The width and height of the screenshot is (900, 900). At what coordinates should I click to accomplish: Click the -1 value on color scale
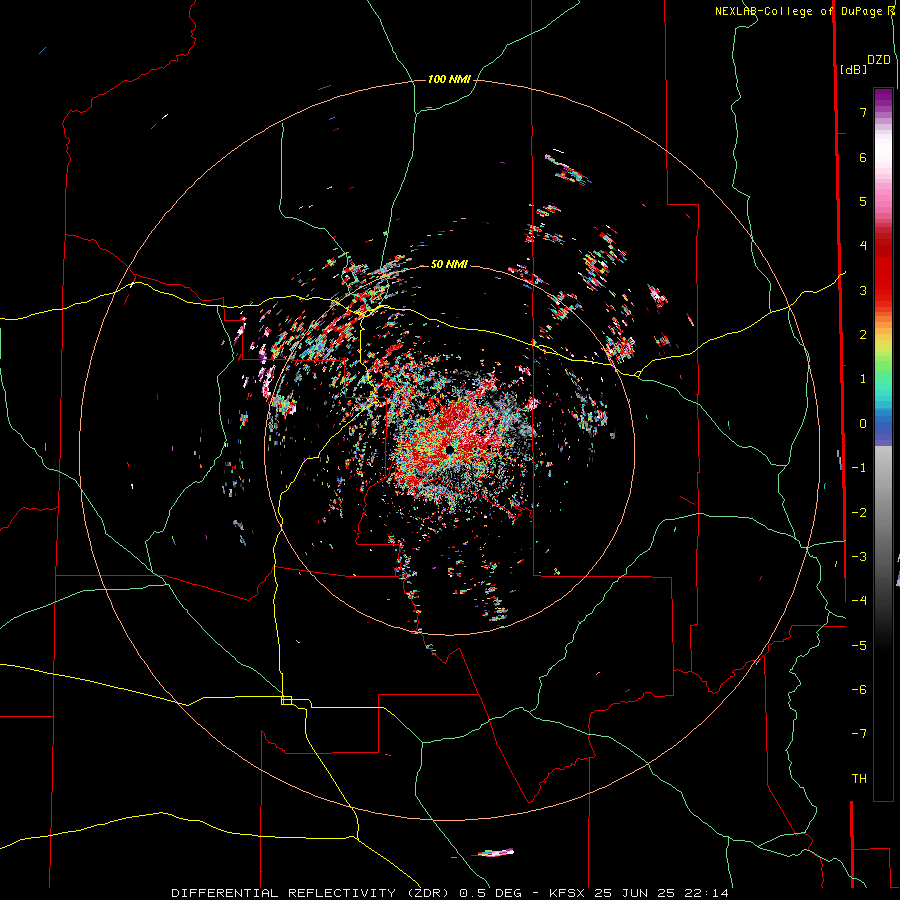click(x=859, y=468)
